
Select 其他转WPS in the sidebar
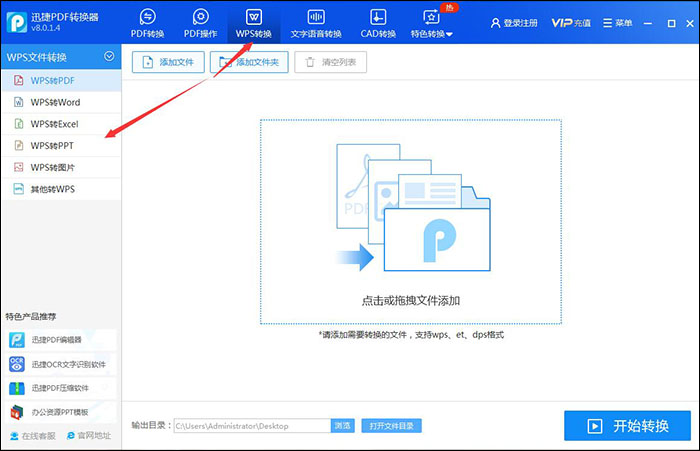(x=61, y=189)
